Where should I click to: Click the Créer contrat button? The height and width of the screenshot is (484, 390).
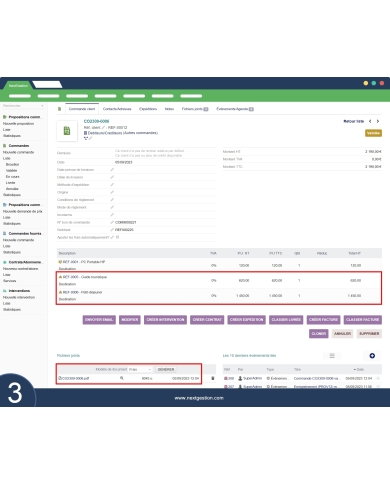pos(207,320)
